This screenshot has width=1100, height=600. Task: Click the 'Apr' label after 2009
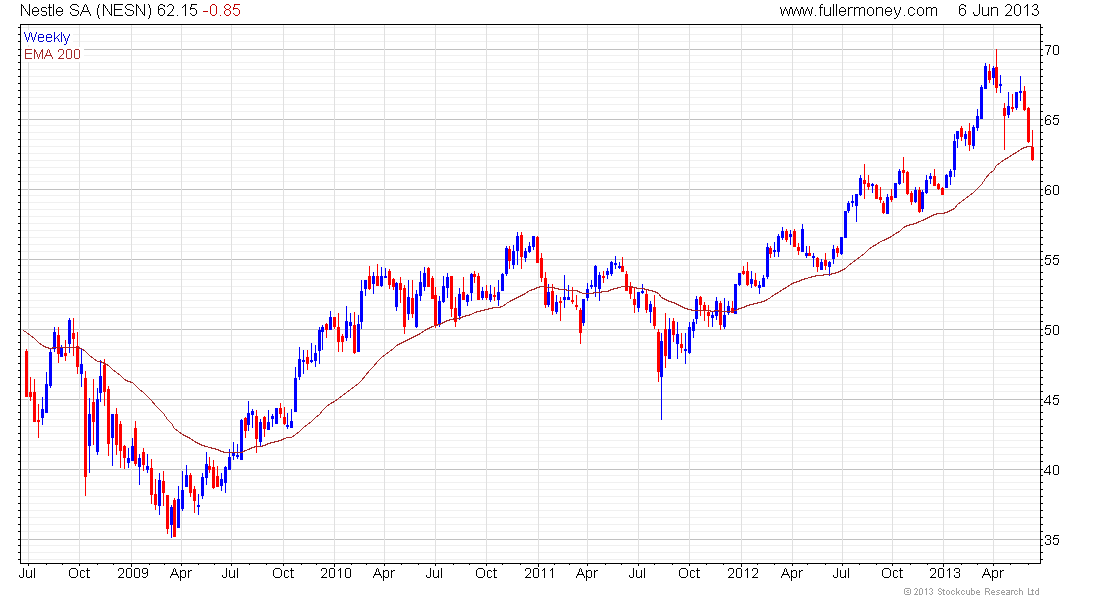coord(181,574)
